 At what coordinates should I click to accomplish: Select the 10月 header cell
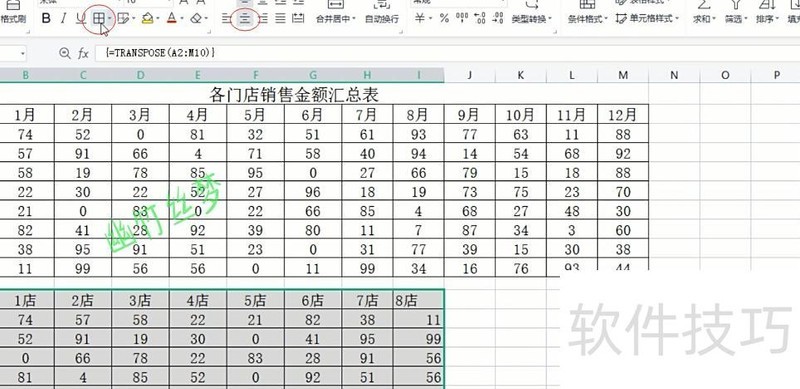[520, 115]
